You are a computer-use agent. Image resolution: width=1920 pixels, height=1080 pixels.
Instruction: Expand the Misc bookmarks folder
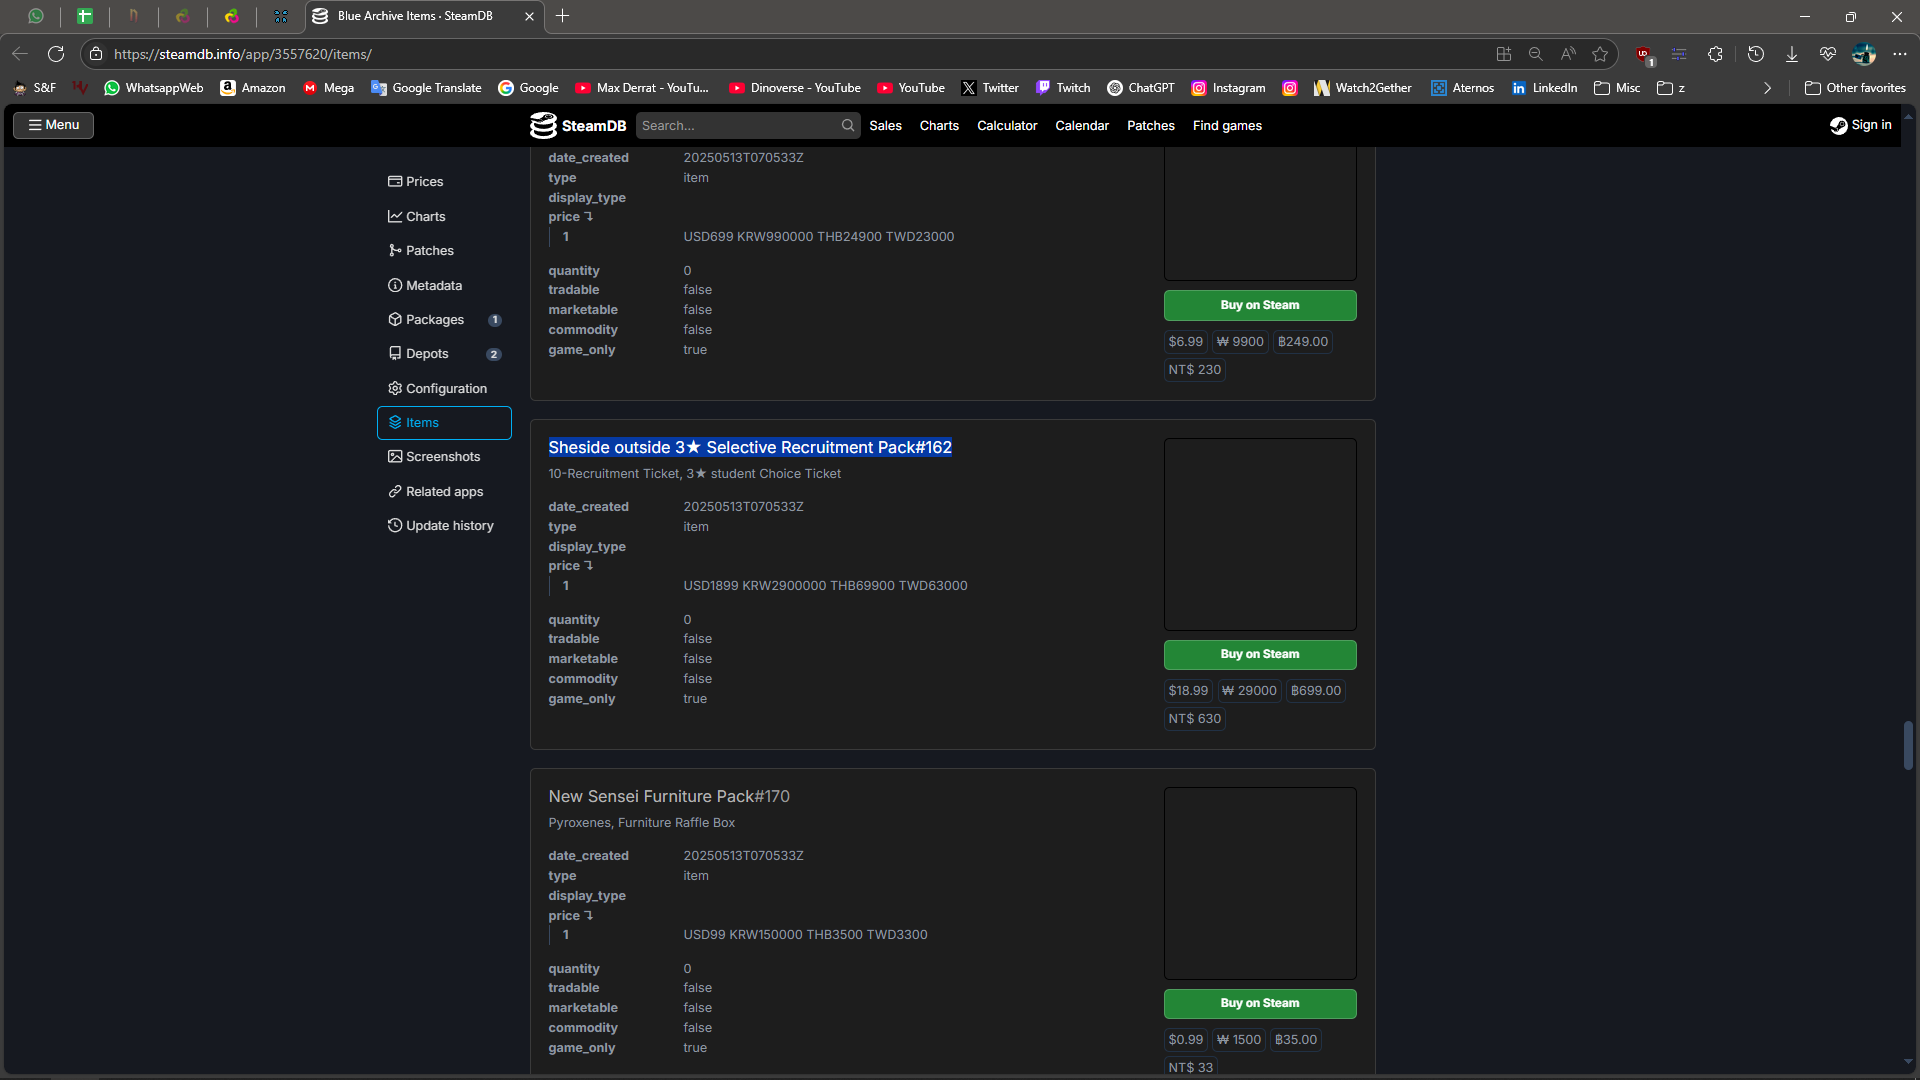[1617, 88]
